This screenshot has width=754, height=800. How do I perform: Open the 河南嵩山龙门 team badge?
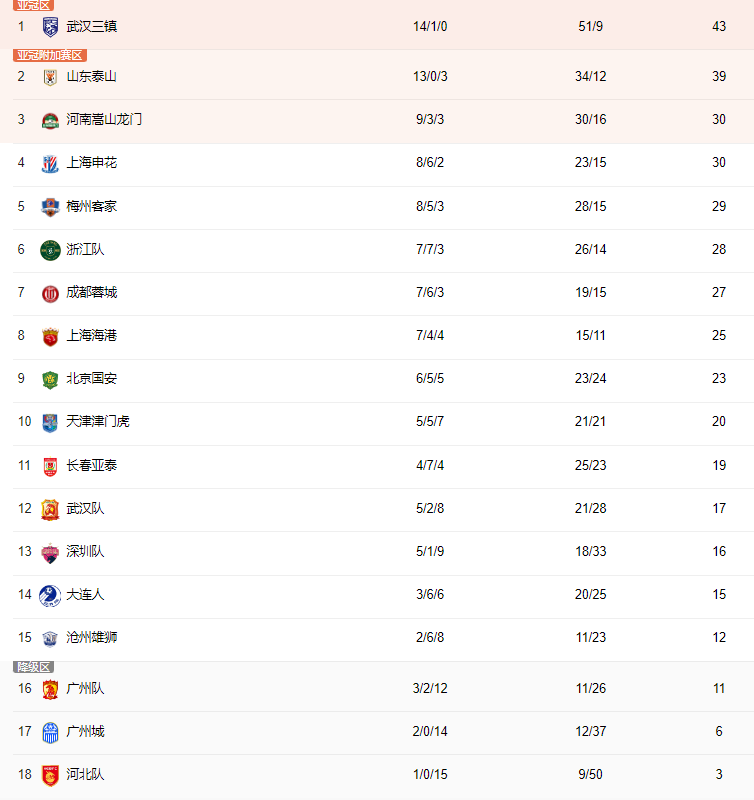(x=50, y=121)
